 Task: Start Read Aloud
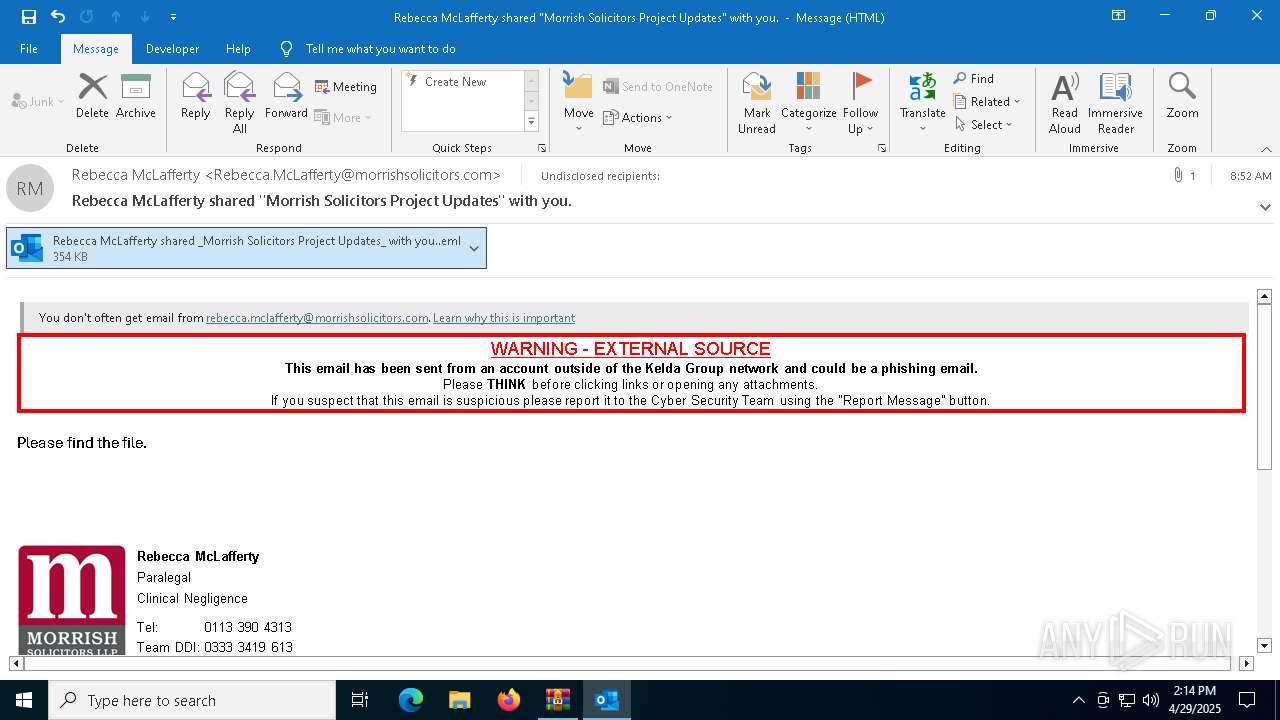tap(1065, 102)
